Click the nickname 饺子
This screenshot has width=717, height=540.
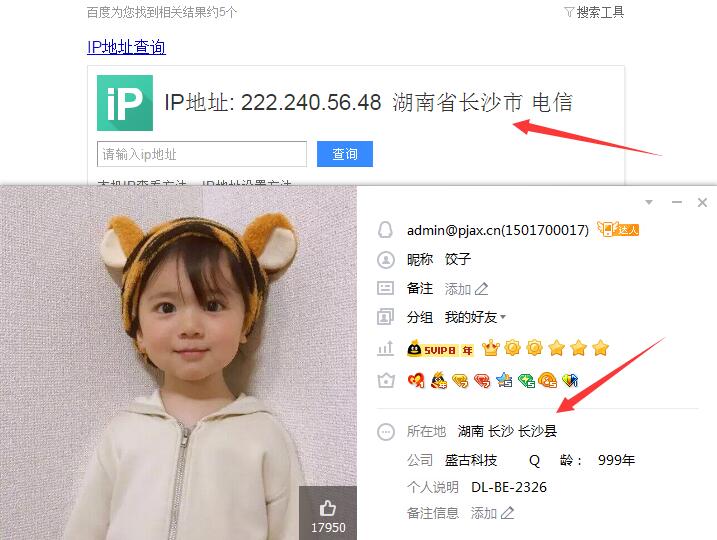pyautogui.click(x=458, y=259)
